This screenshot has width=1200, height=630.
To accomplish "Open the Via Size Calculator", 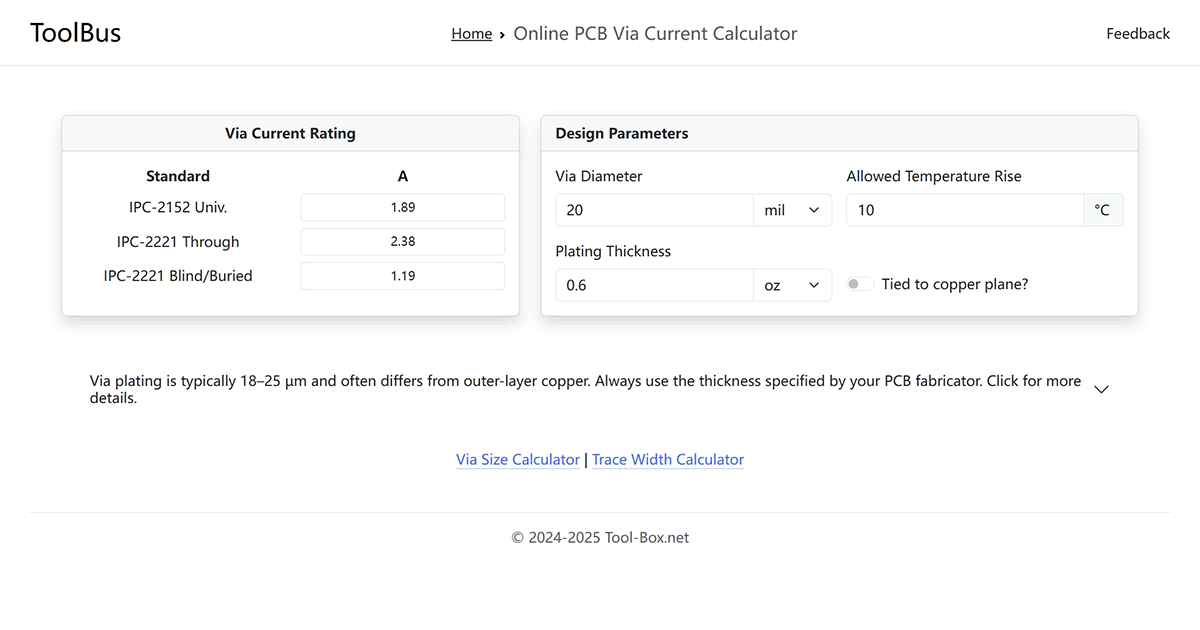I will click(x=517, y=459).
